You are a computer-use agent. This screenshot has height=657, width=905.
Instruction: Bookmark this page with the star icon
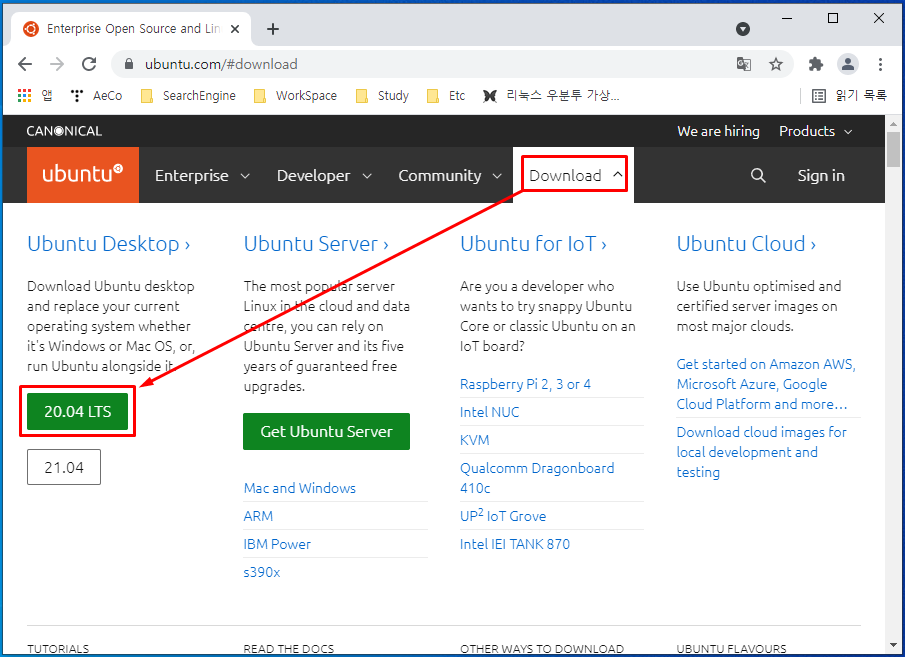(x=776, y=64)
